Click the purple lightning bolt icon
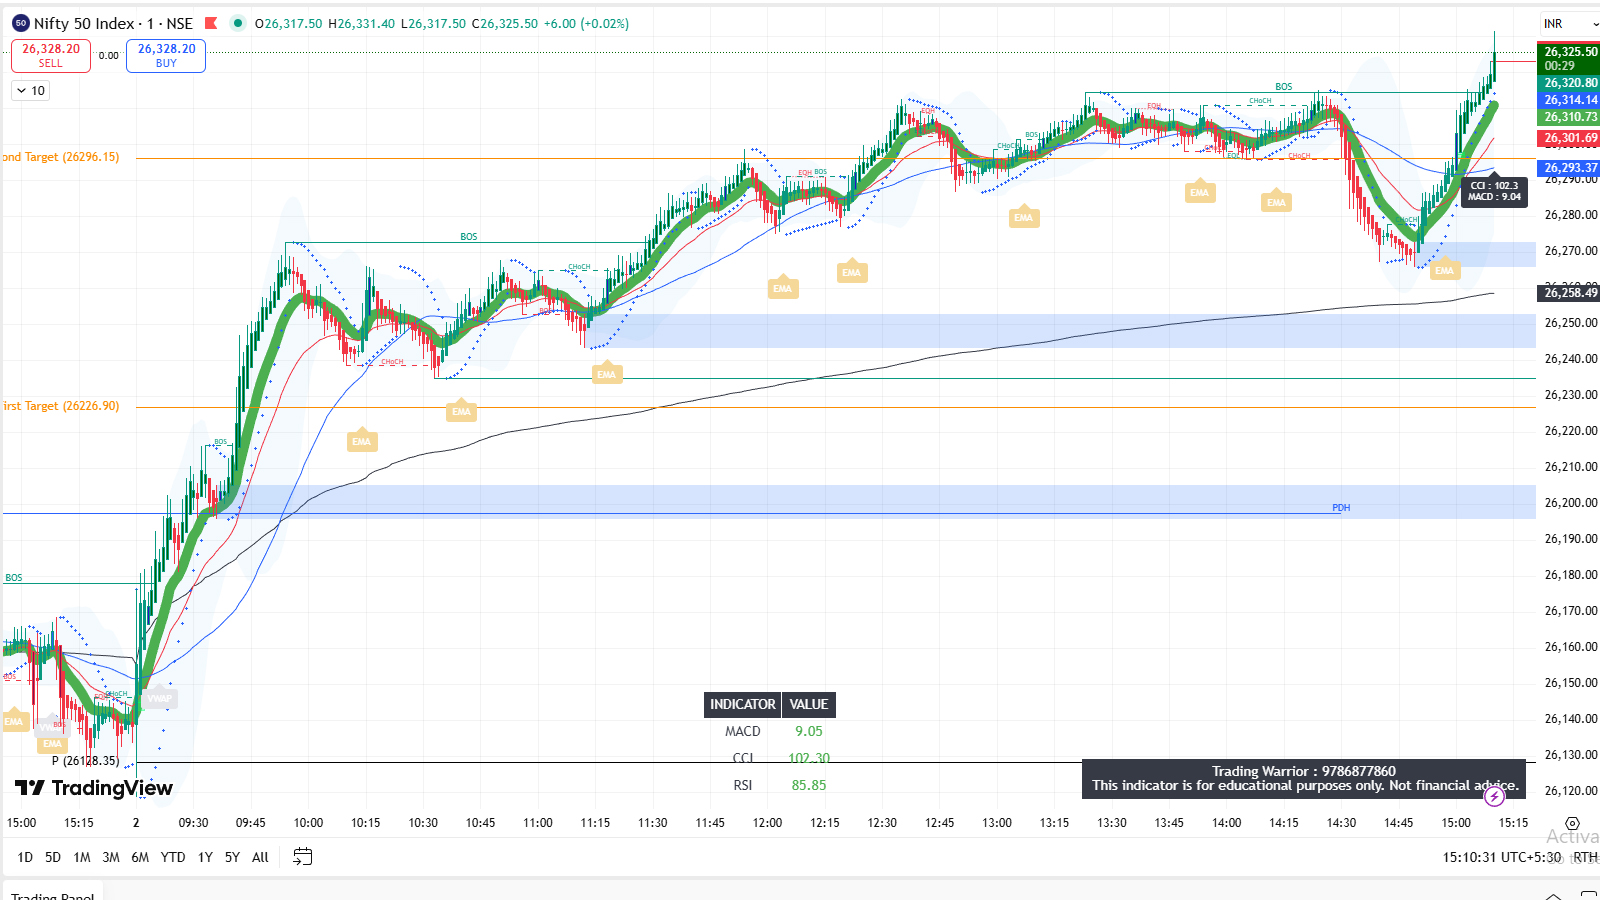Screen dimensions: 1600x900 [x=1494, y=796]
